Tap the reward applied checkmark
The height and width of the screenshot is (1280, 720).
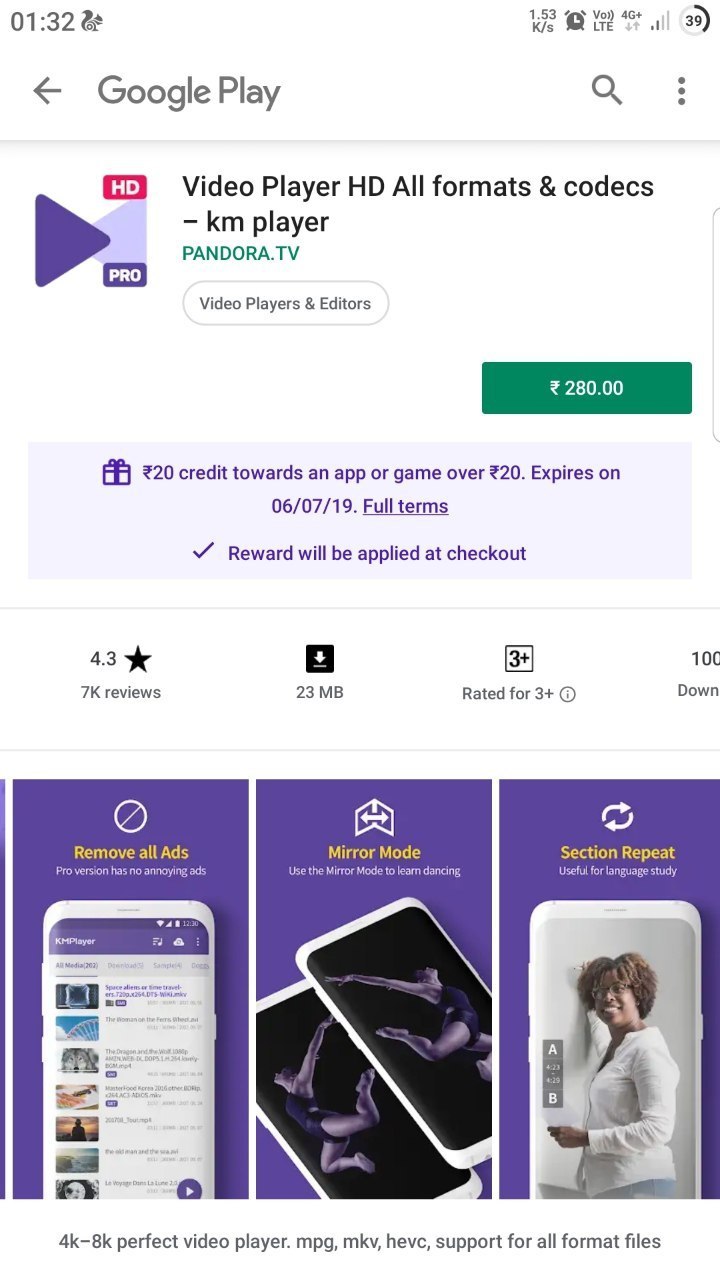click(x=204, y=551)
